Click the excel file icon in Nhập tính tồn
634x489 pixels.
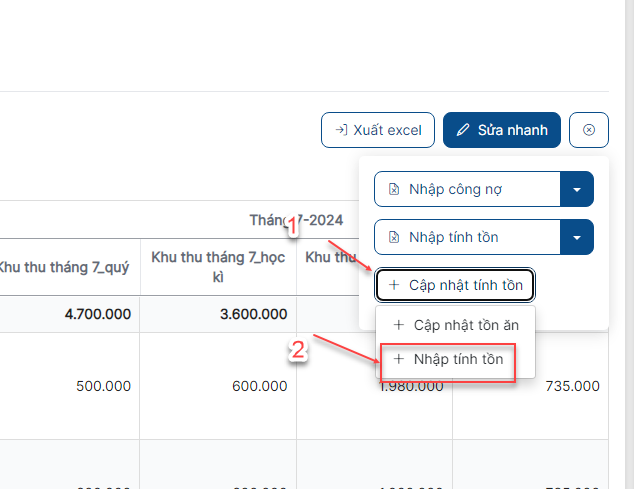point(394,237)
